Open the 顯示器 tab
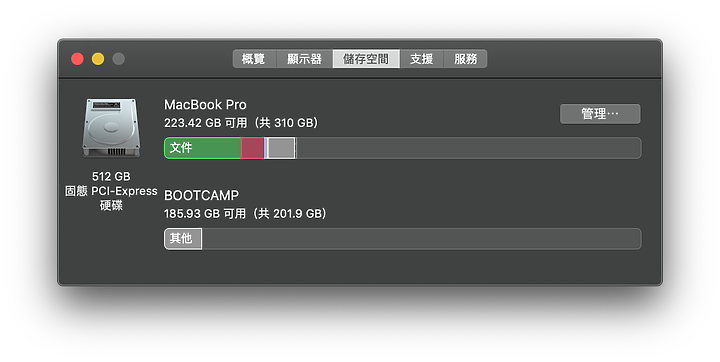Viewport: 720px width, 362px height. (304, 59)
